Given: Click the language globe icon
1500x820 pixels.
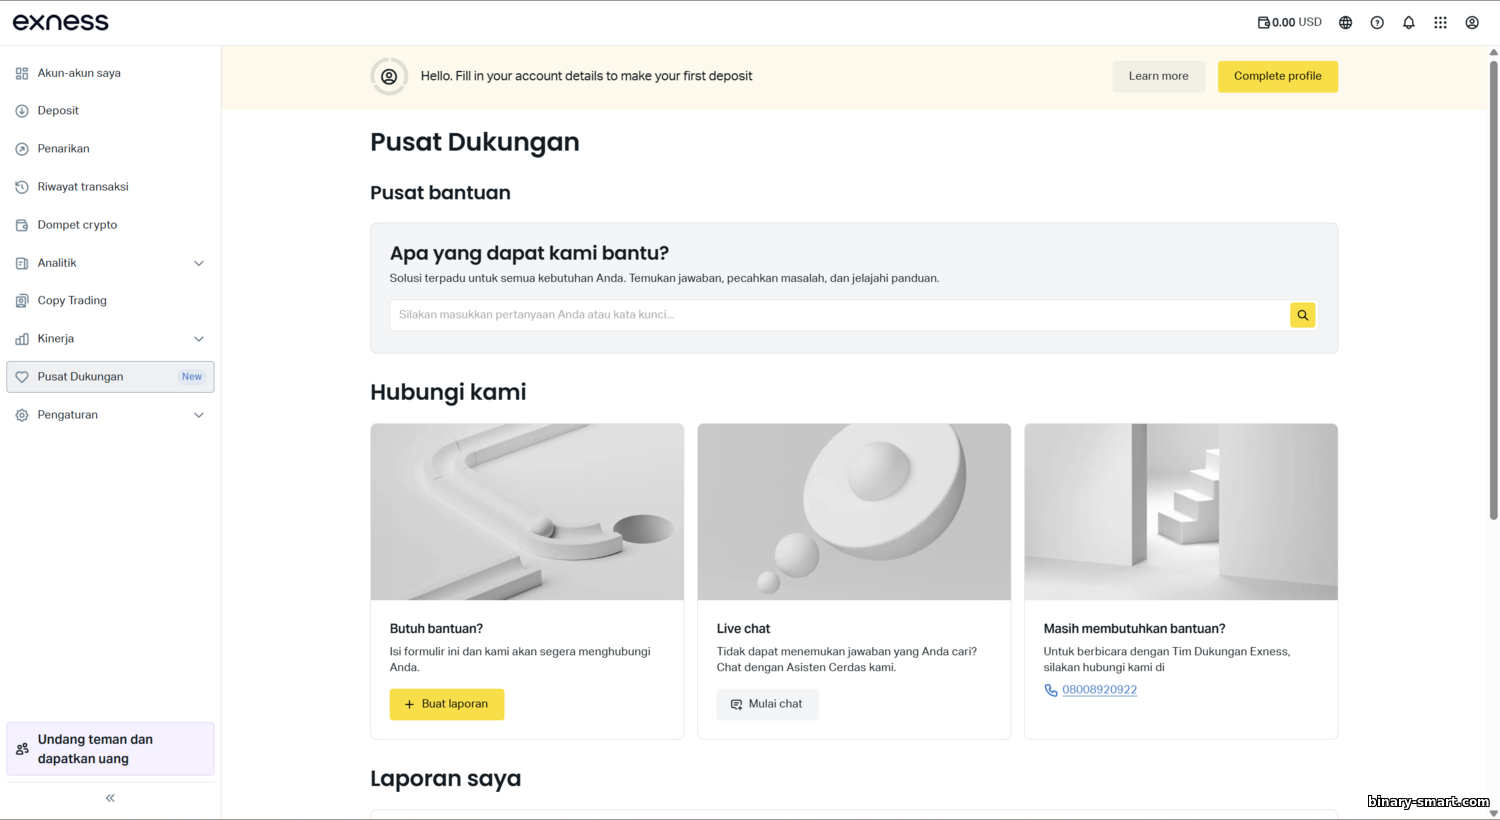Looking at the screenshot, I should [1345, 23].
